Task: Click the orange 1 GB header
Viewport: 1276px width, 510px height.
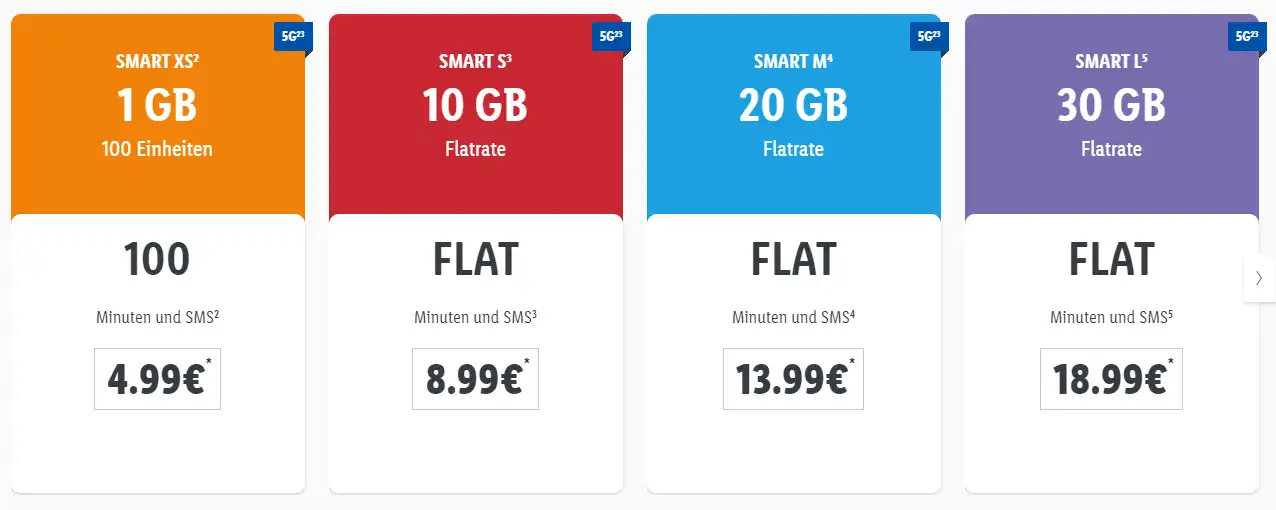Action: click(157, 106)
